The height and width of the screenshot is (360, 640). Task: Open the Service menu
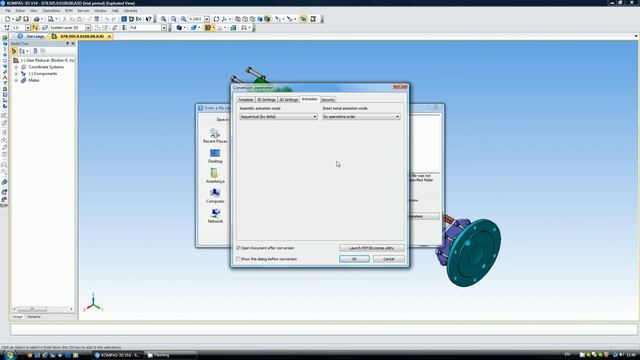coord(83,11)
